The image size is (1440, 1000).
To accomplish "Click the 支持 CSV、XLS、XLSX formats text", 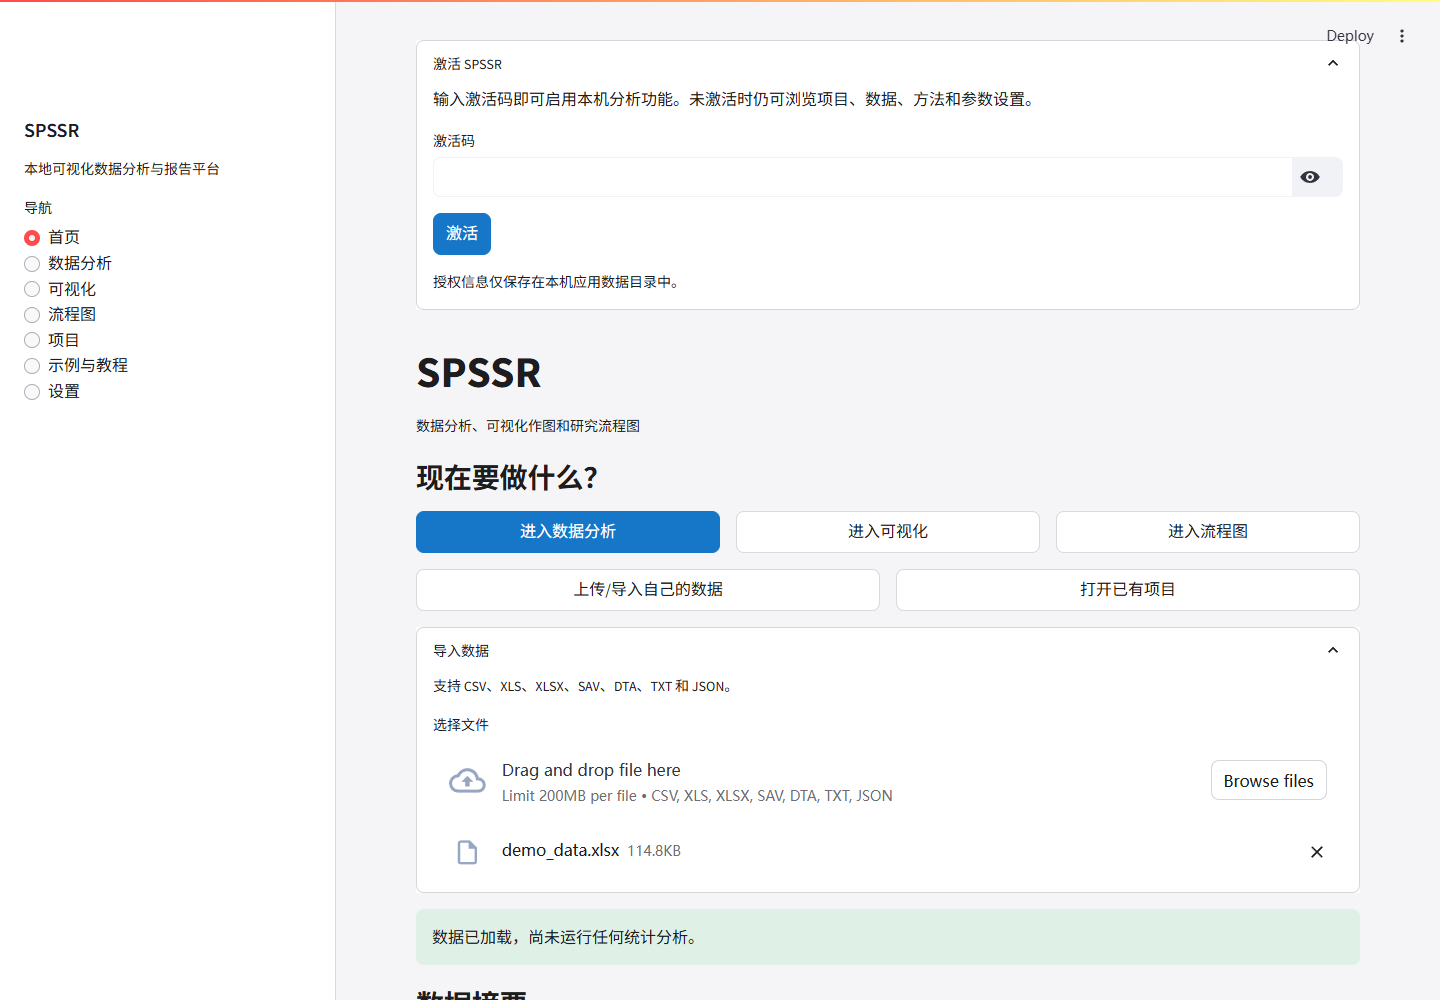I will 584,687.
